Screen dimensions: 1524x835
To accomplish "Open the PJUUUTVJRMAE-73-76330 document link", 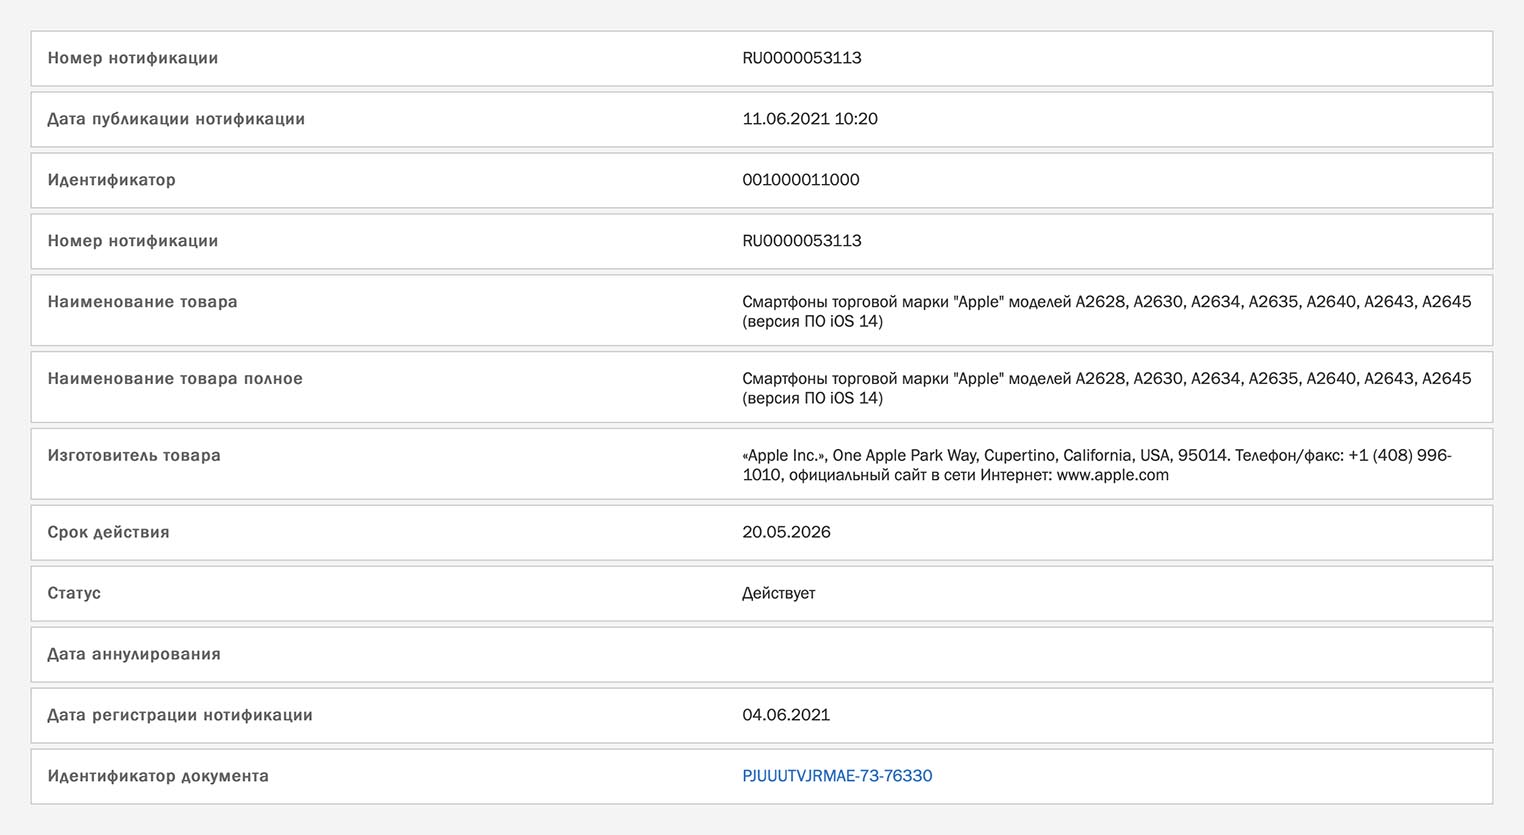I will click(x=836, y=776).
